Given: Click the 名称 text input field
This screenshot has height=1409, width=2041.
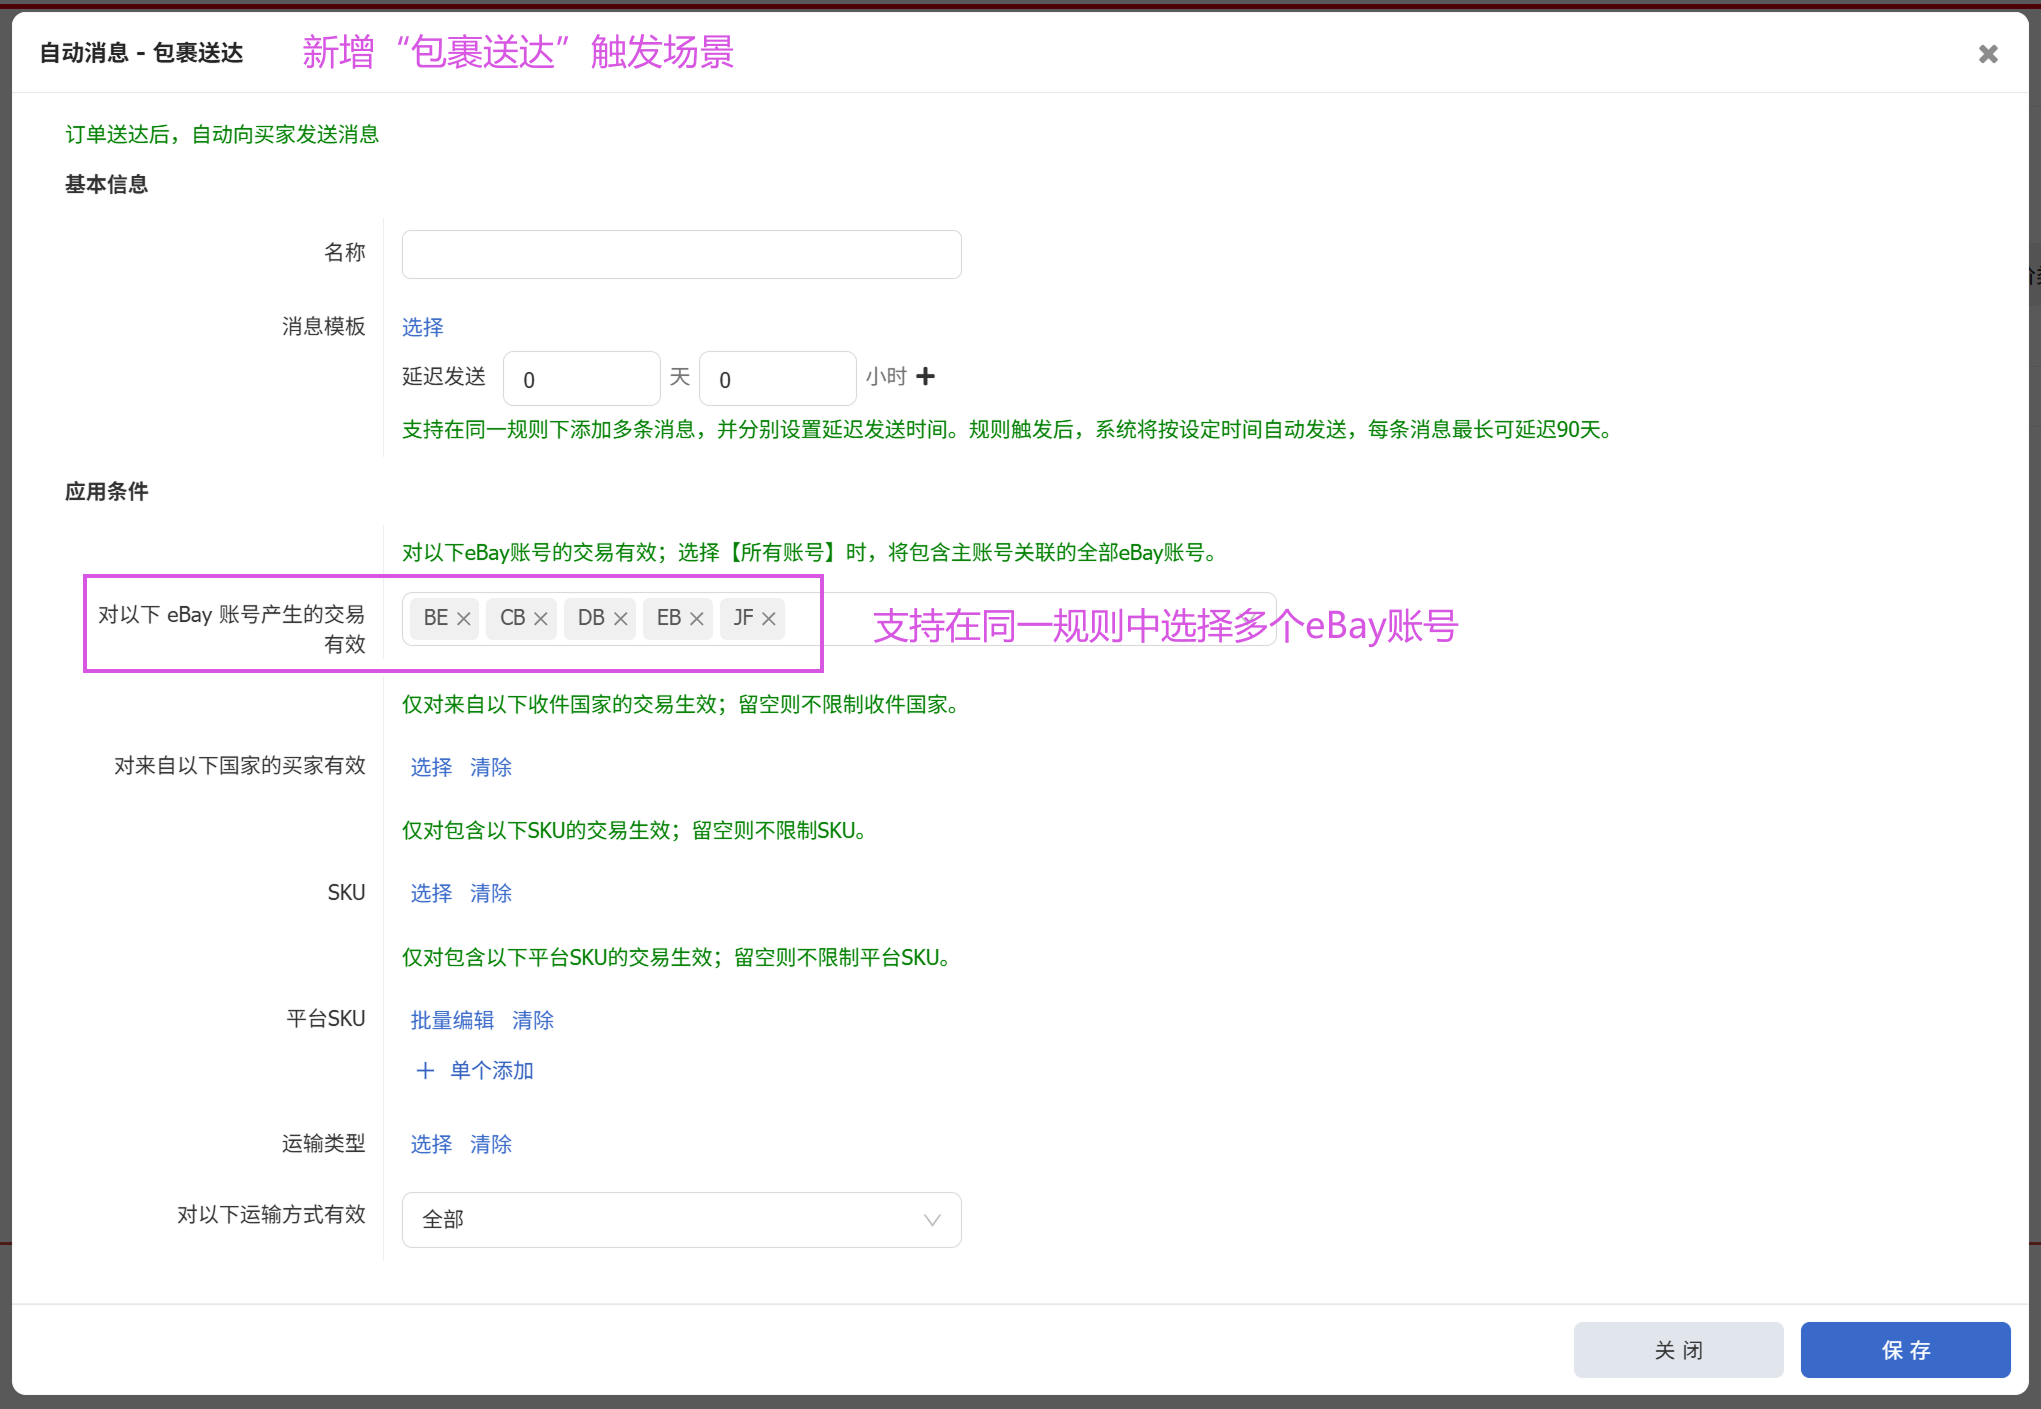Looking at the screenshot, I should (x=681, y=255).
